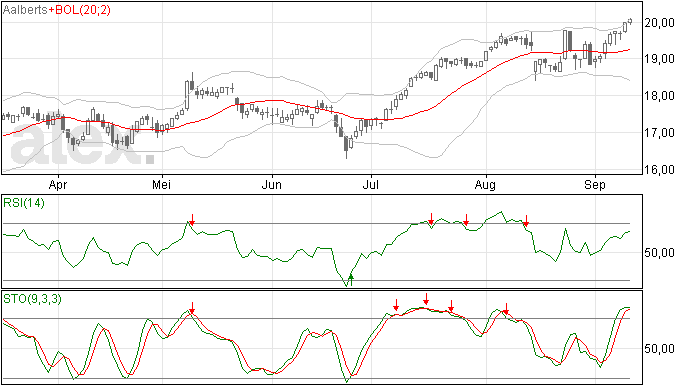Viewport: 690px width, 387px height.
Task: Click the mid-August red arrow on RSI panel
Action: point(526,221)
